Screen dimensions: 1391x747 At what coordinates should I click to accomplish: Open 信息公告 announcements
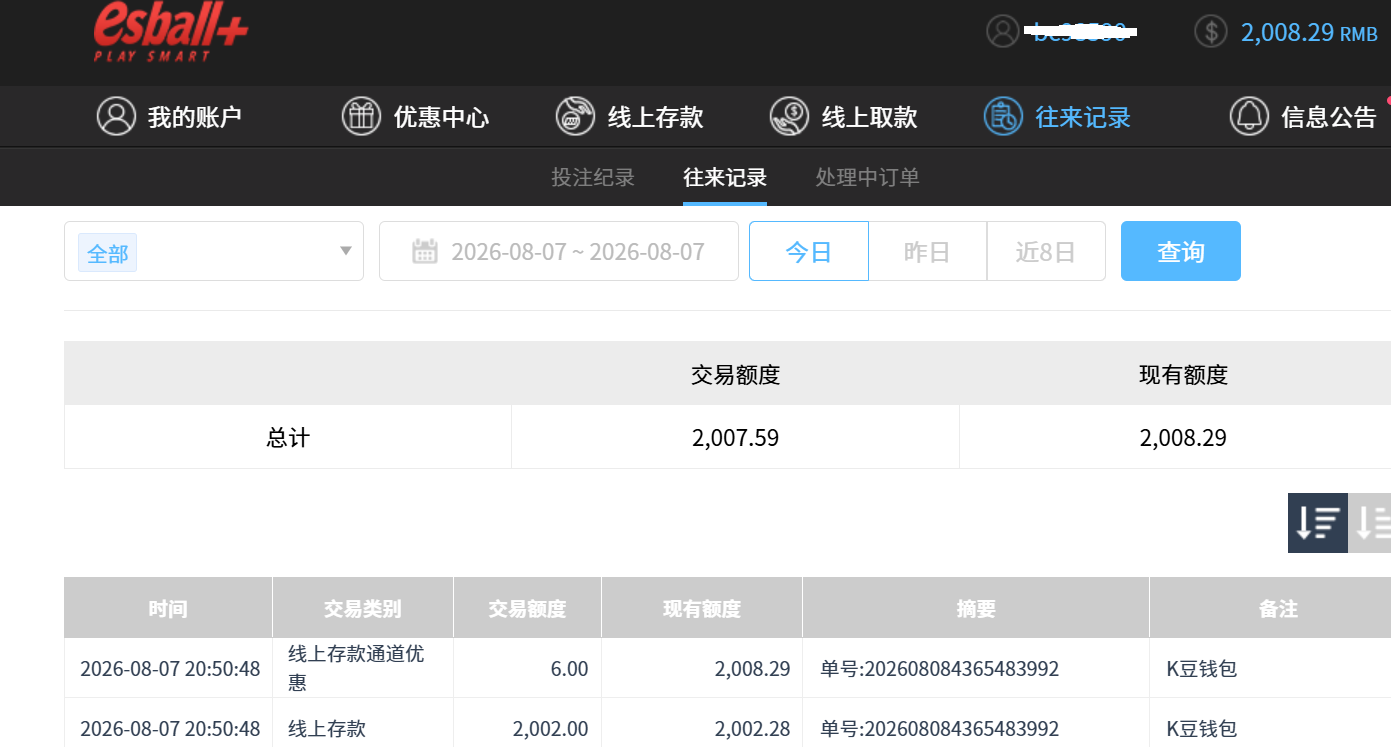click(1303, 117)
